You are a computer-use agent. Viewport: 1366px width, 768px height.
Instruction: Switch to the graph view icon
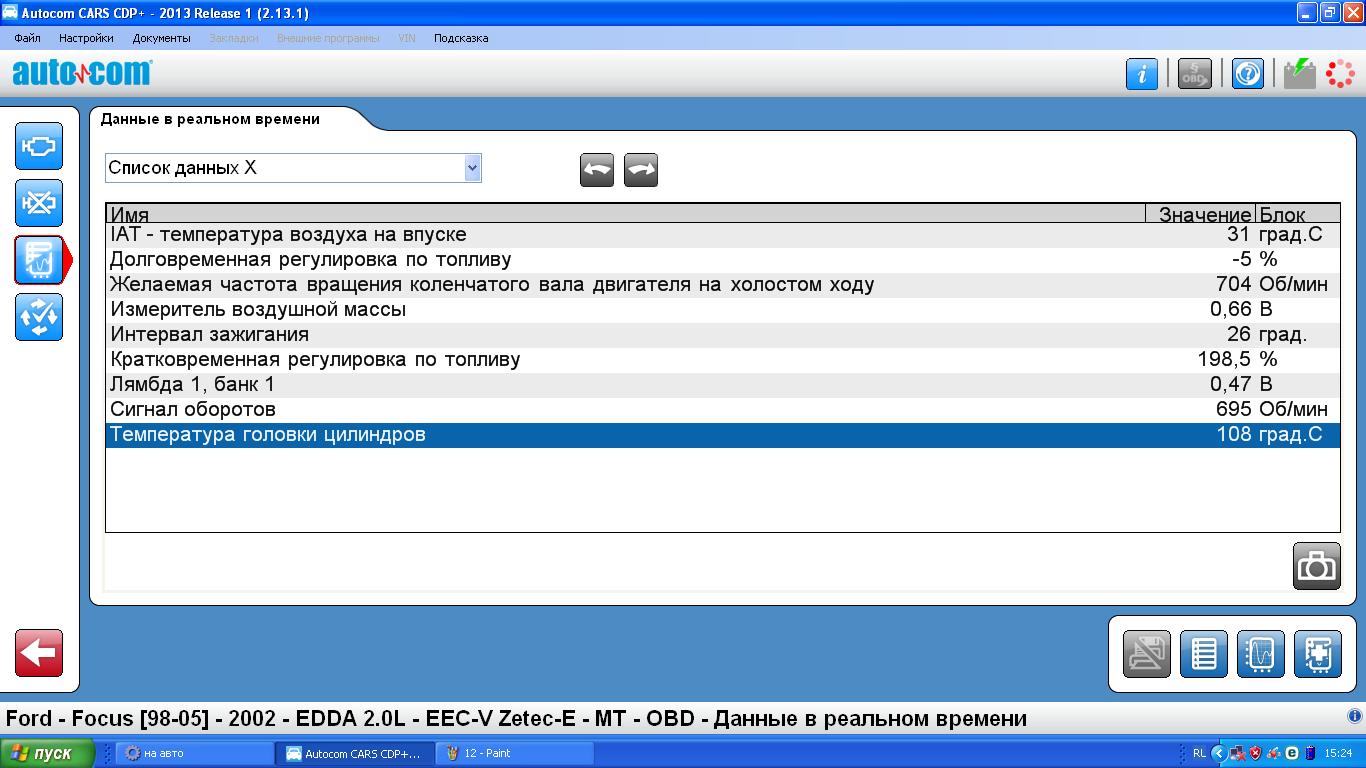coord(1261,654)
